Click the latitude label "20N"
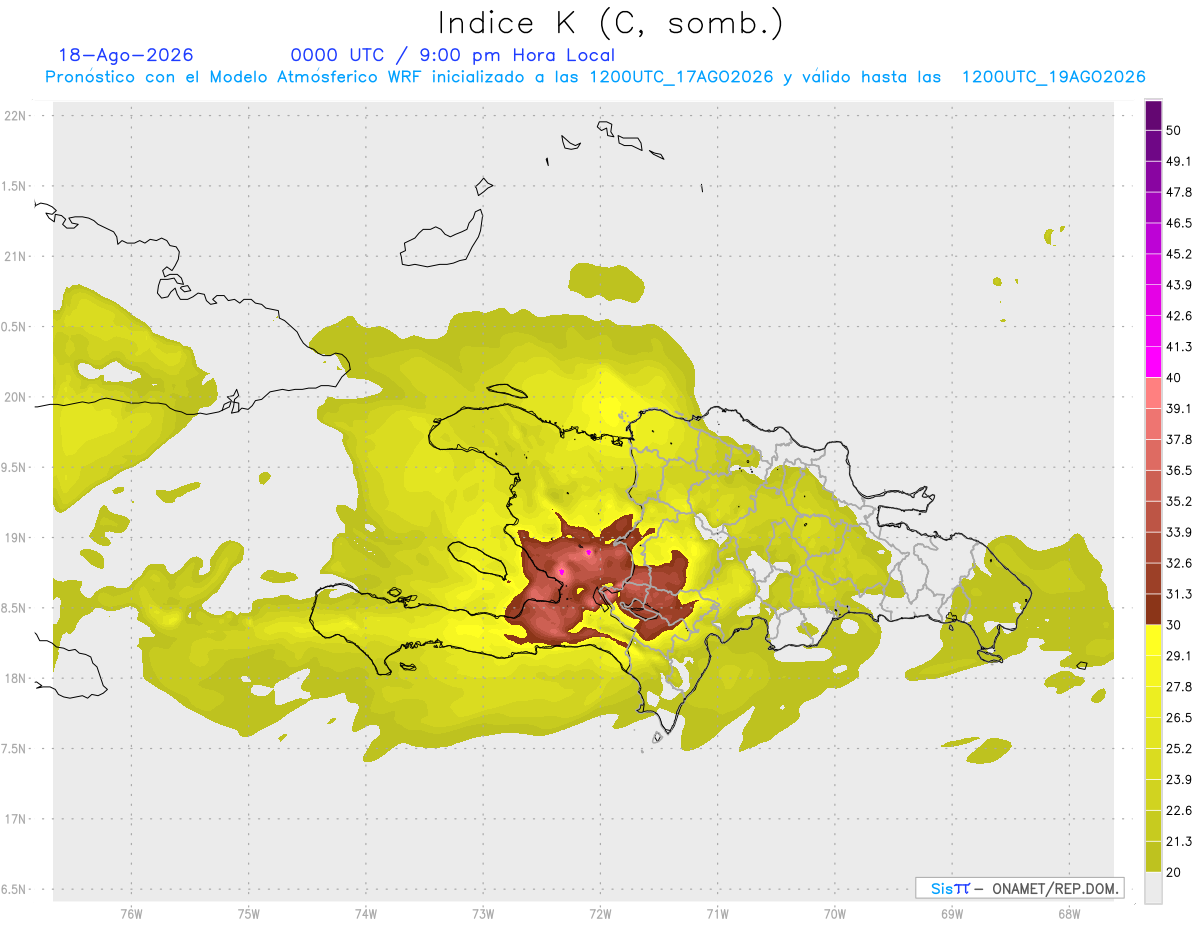The image size is (1200, 927). [x=15, y=397]
